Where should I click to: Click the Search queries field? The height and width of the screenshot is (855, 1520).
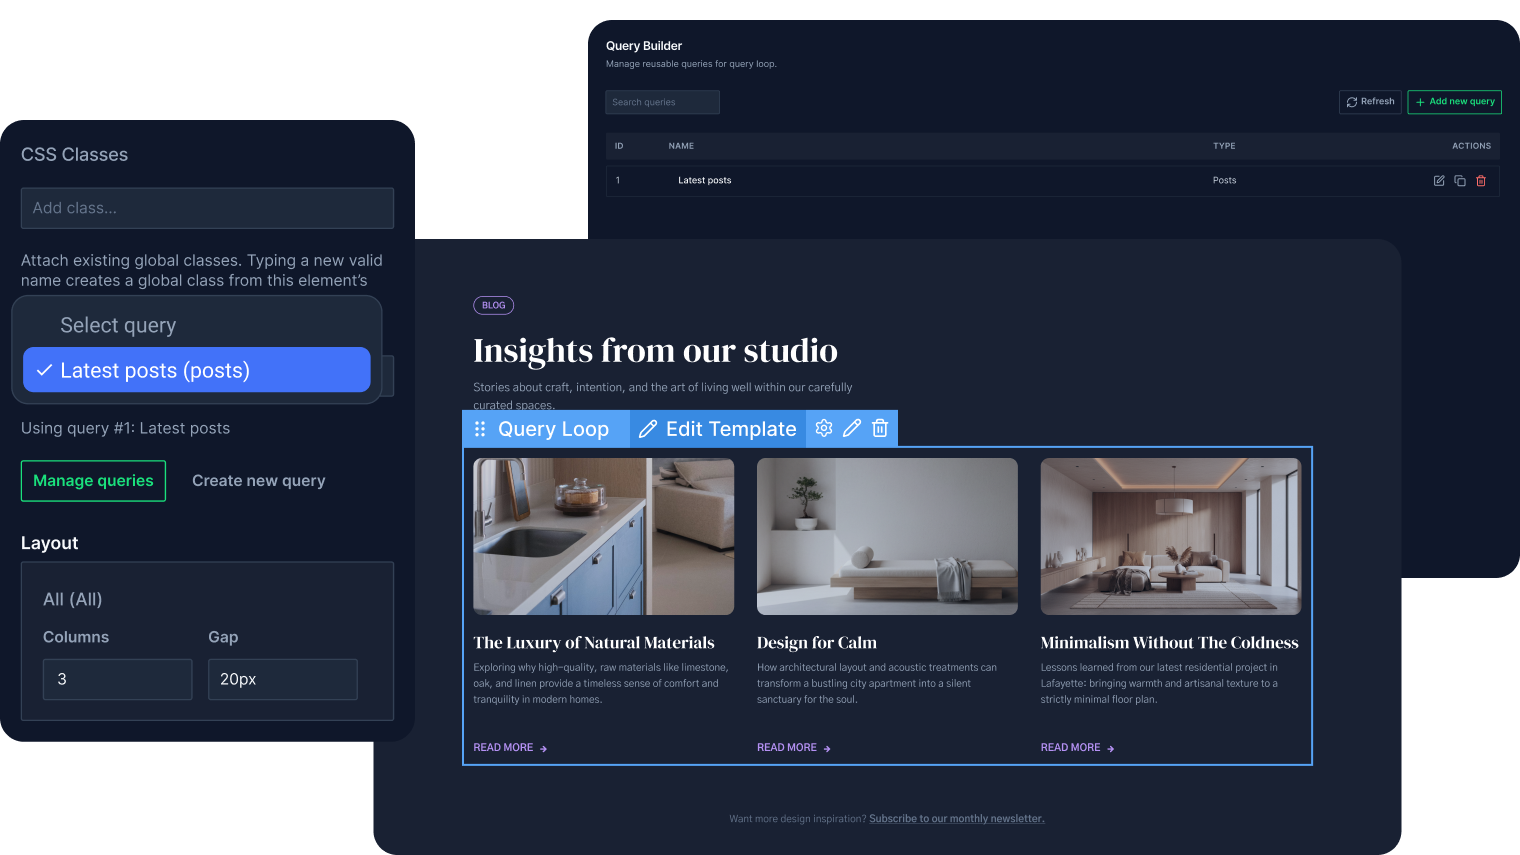(x=662, y=102)
